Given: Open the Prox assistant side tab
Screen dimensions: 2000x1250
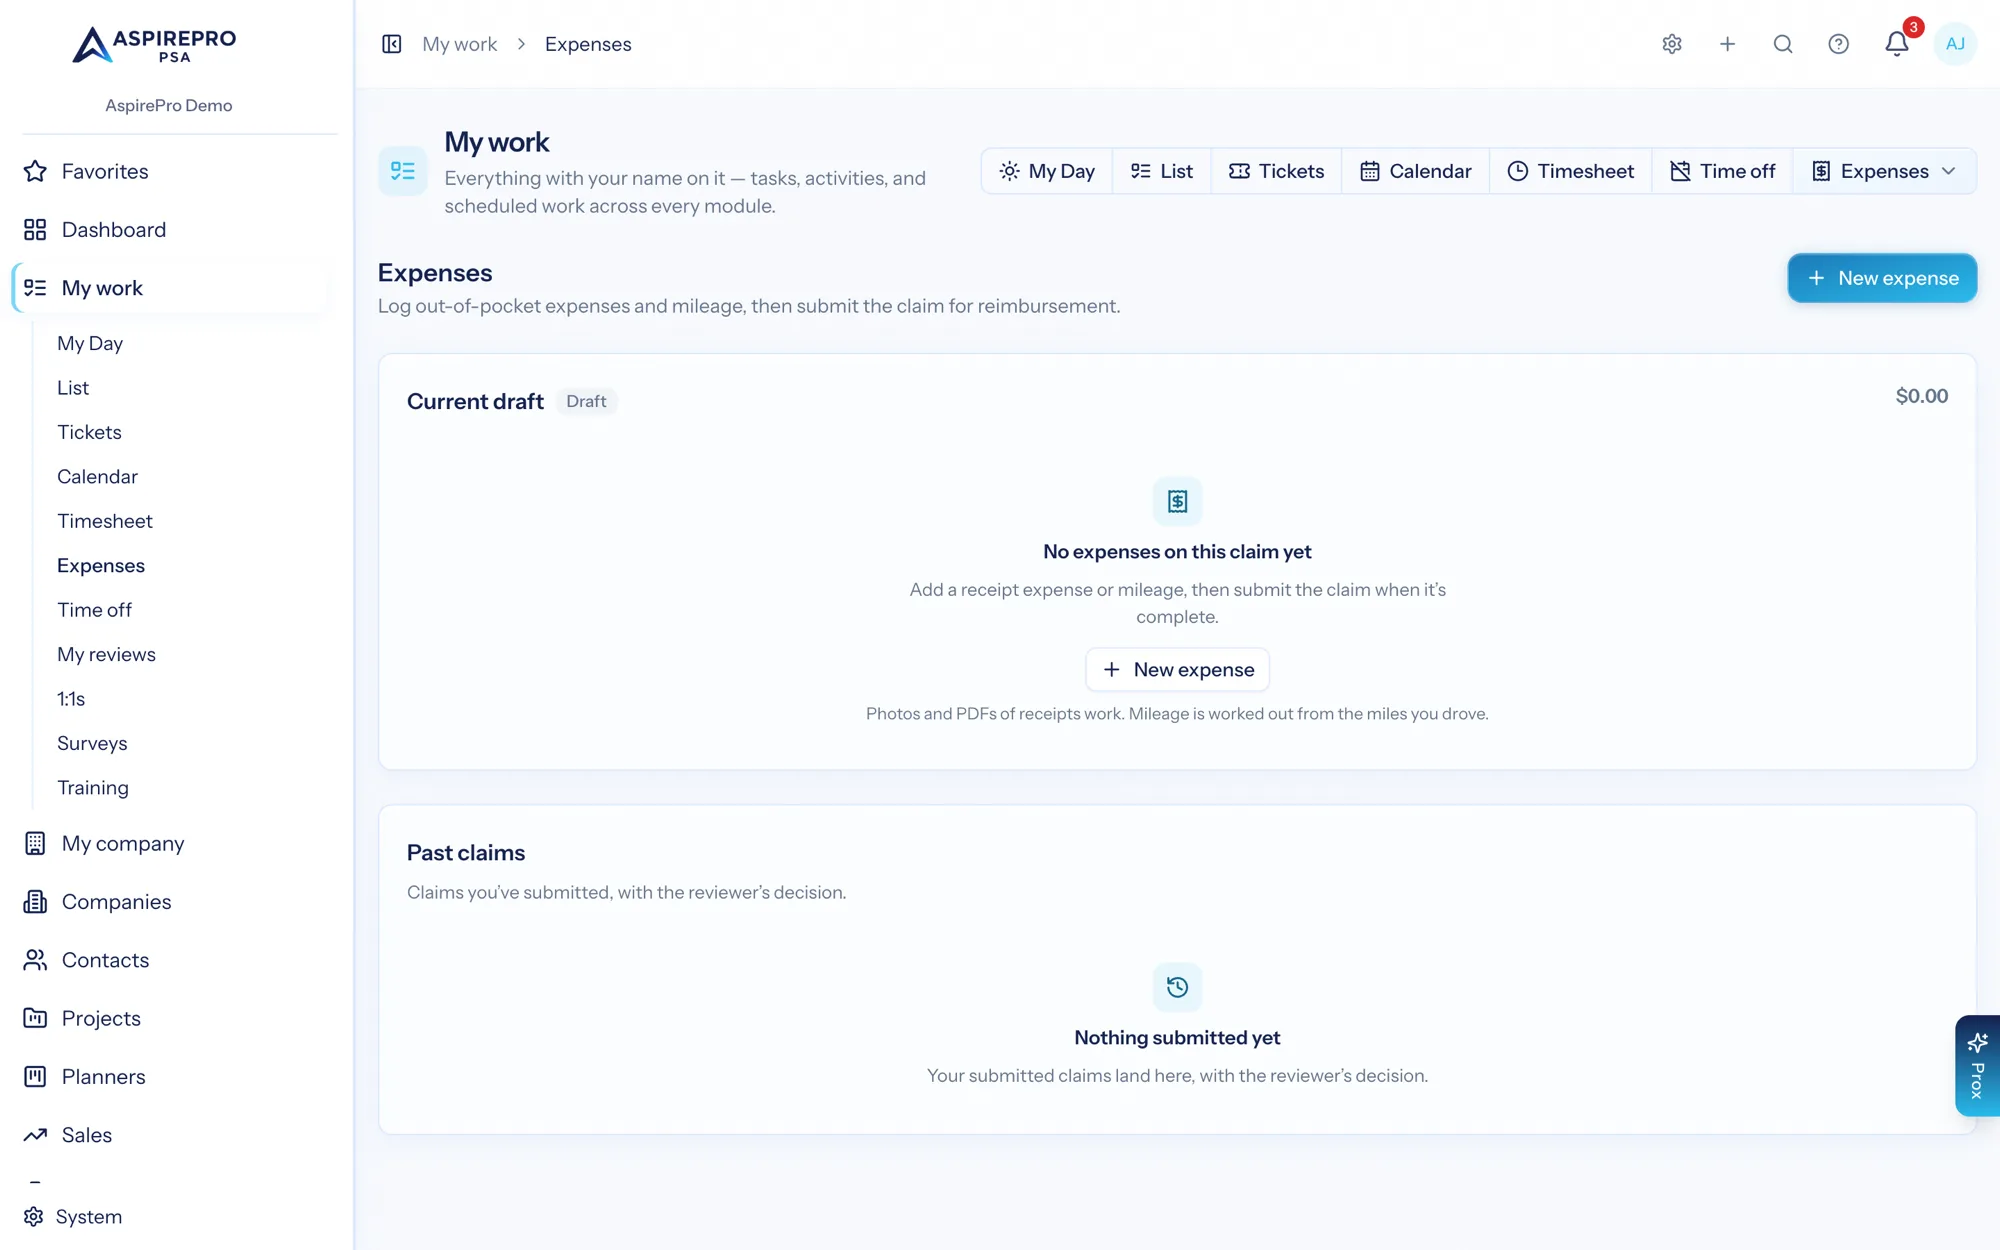Looking at the screenshot, I should [x=1977, y=1066].
